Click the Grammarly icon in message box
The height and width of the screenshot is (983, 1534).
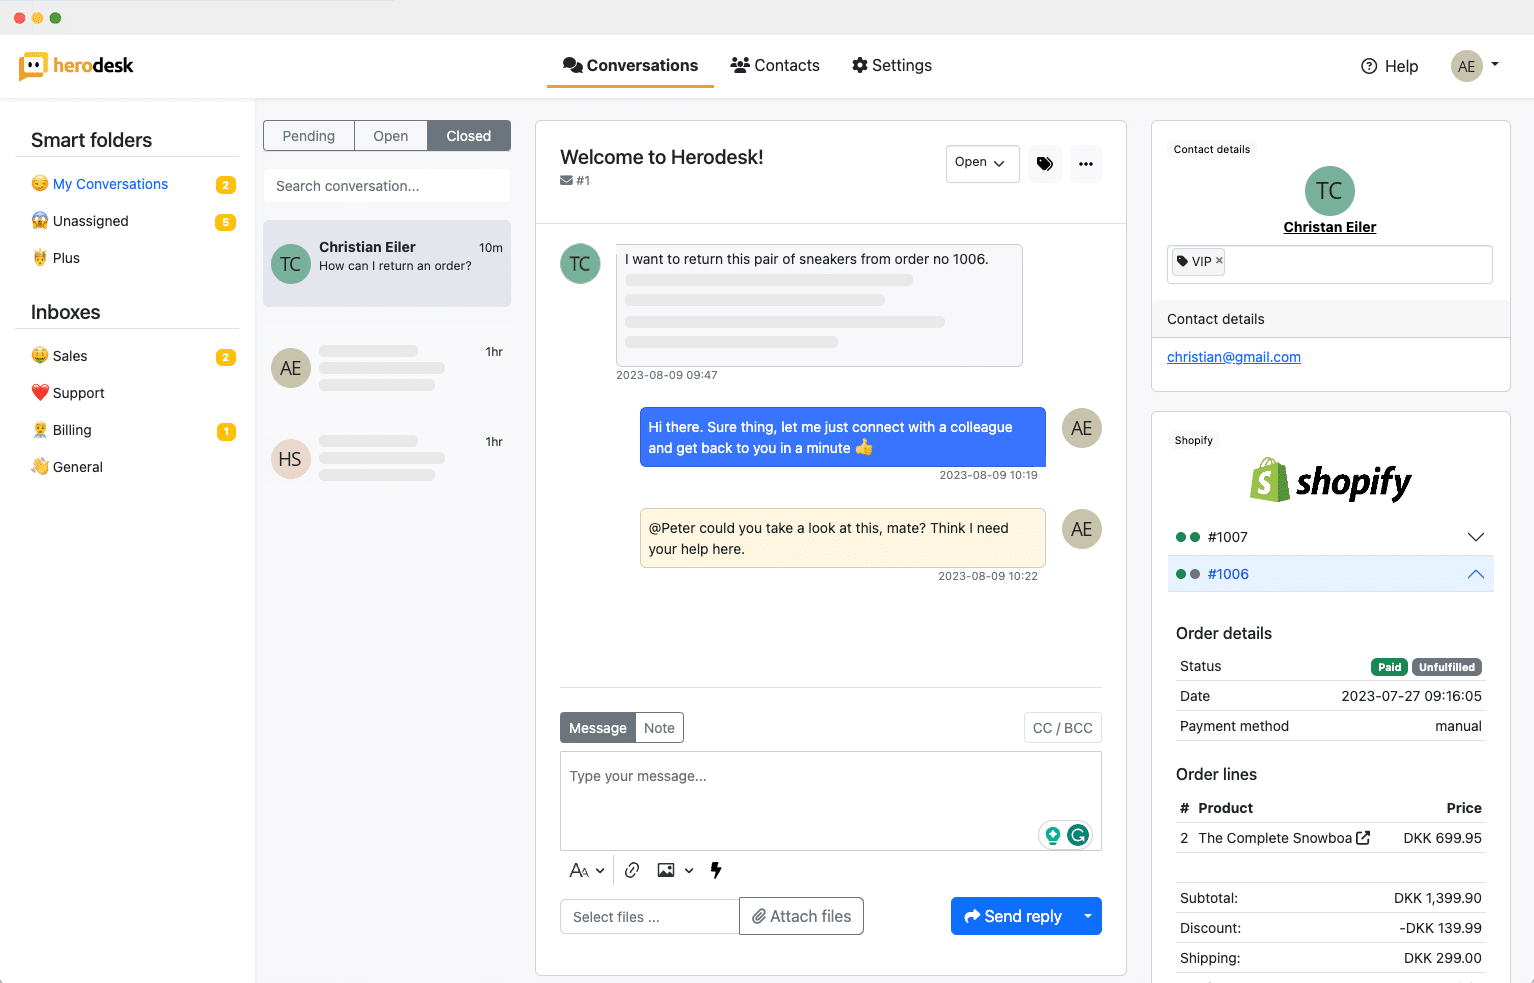point(1078,835)
